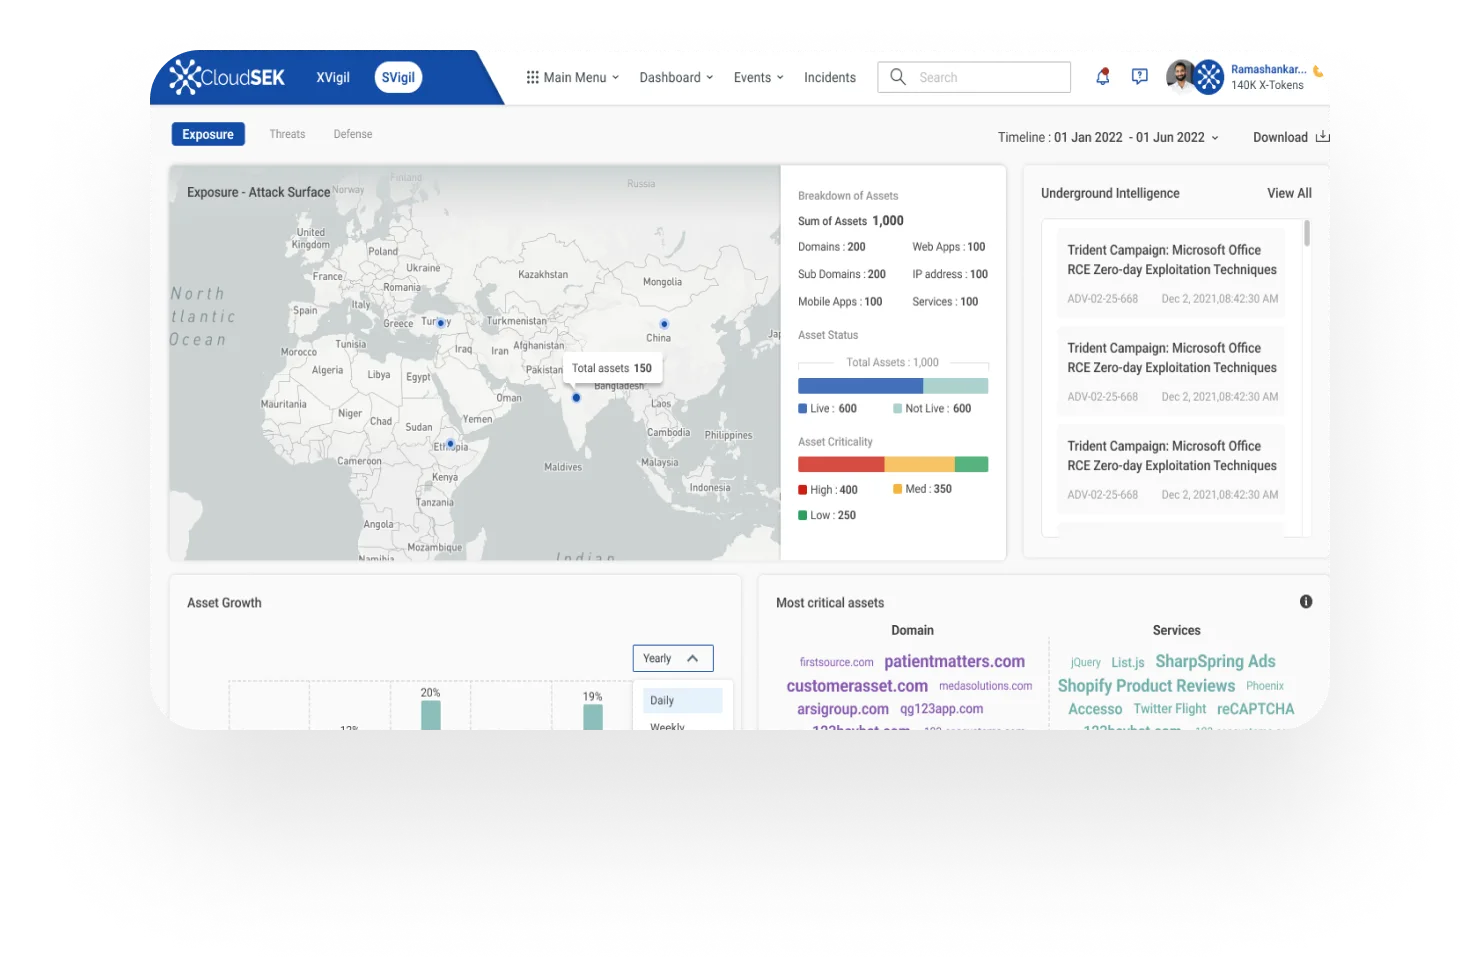Screen dimensions: 1480x980
Task: Click the user profile photo avatar
Action: pyautogui.click(x=1181, y=76)
